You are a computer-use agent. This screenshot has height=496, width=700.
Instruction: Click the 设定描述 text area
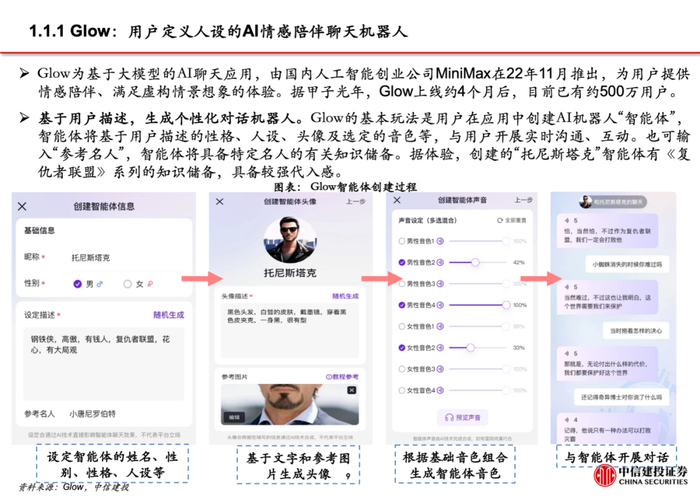[104, 364]
